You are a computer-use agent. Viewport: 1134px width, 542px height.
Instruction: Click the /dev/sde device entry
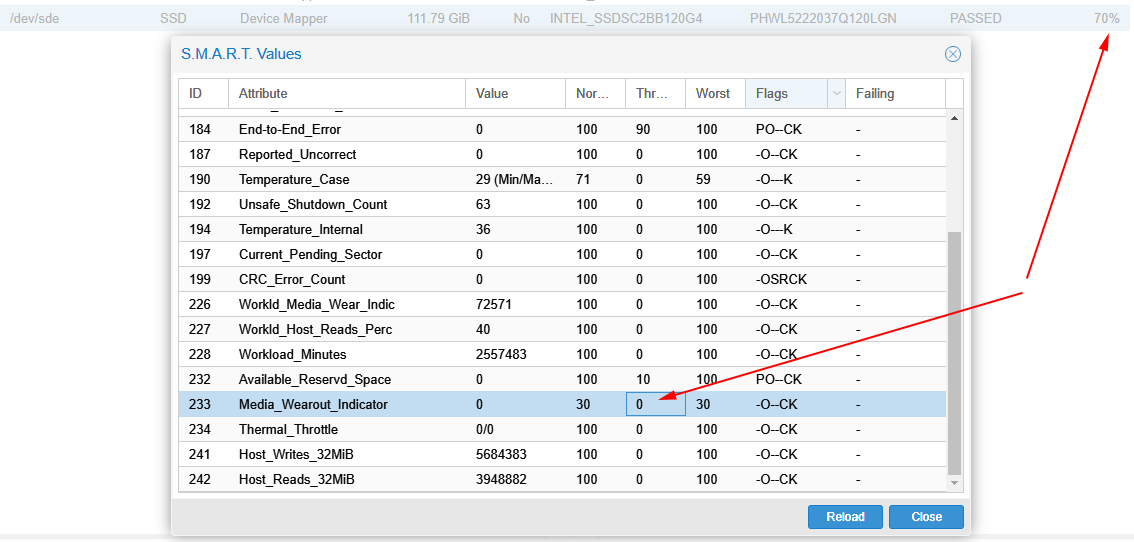tap(35, 19)
